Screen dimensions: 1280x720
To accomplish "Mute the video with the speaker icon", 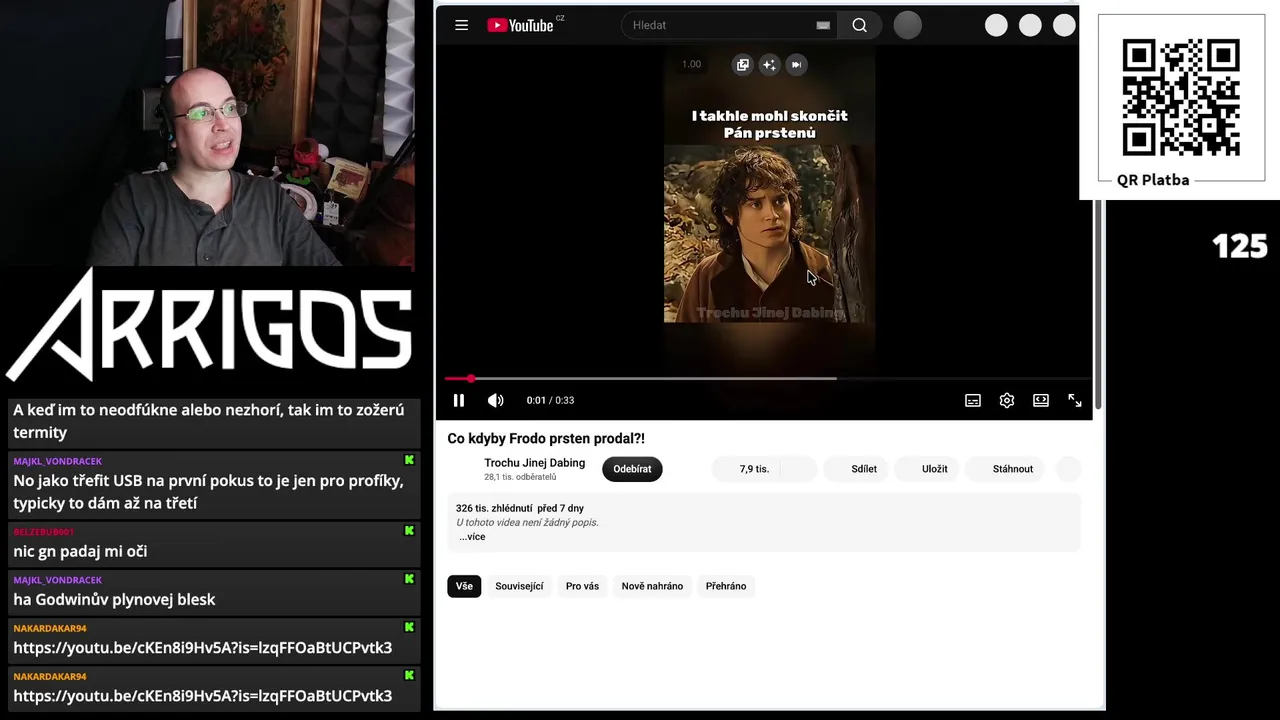I will [x=495, y=400].
